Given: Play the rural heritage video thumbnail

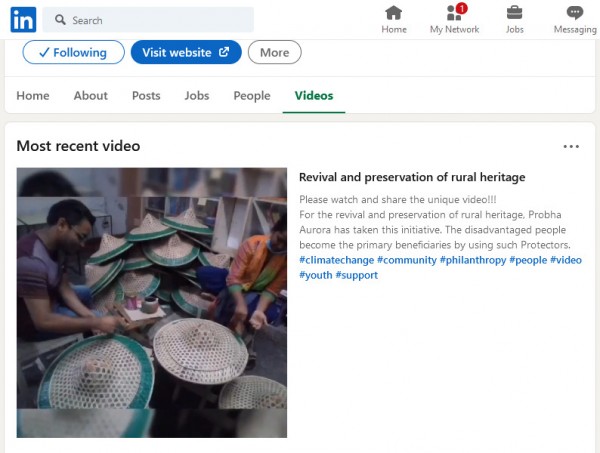Looking at the screenshot, I should coord(152,303).
